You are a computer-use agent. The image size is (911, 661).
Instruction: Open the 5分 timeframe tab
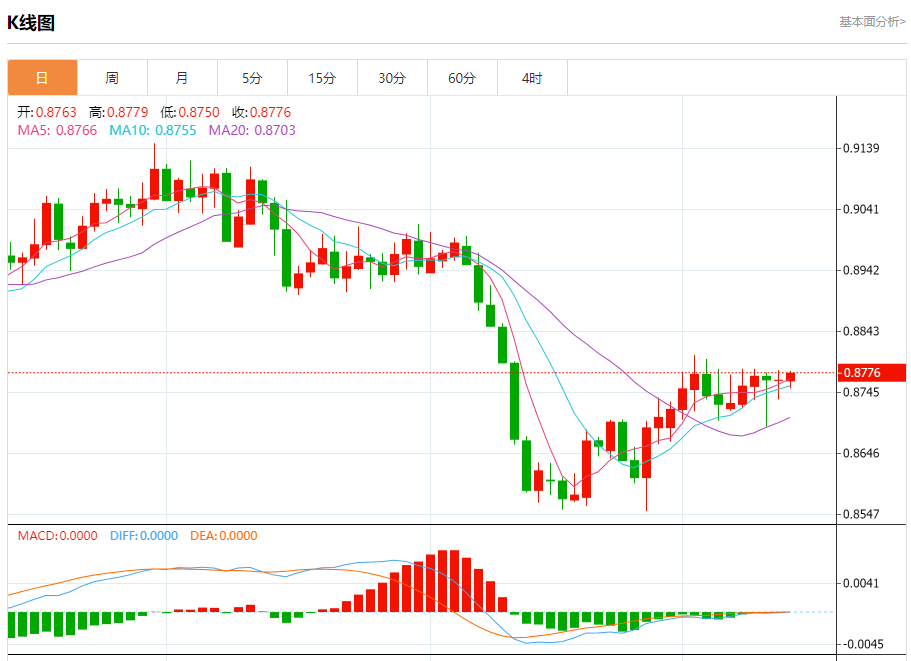(x=252, y=78)
